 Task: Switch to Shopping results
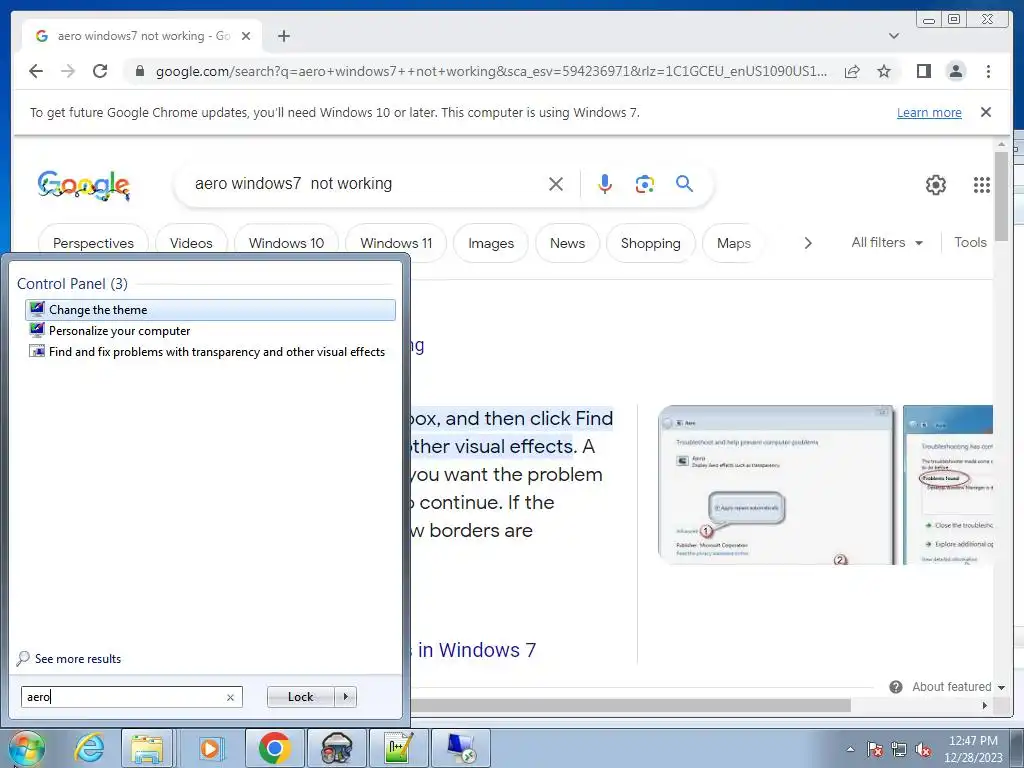[650, 243]
